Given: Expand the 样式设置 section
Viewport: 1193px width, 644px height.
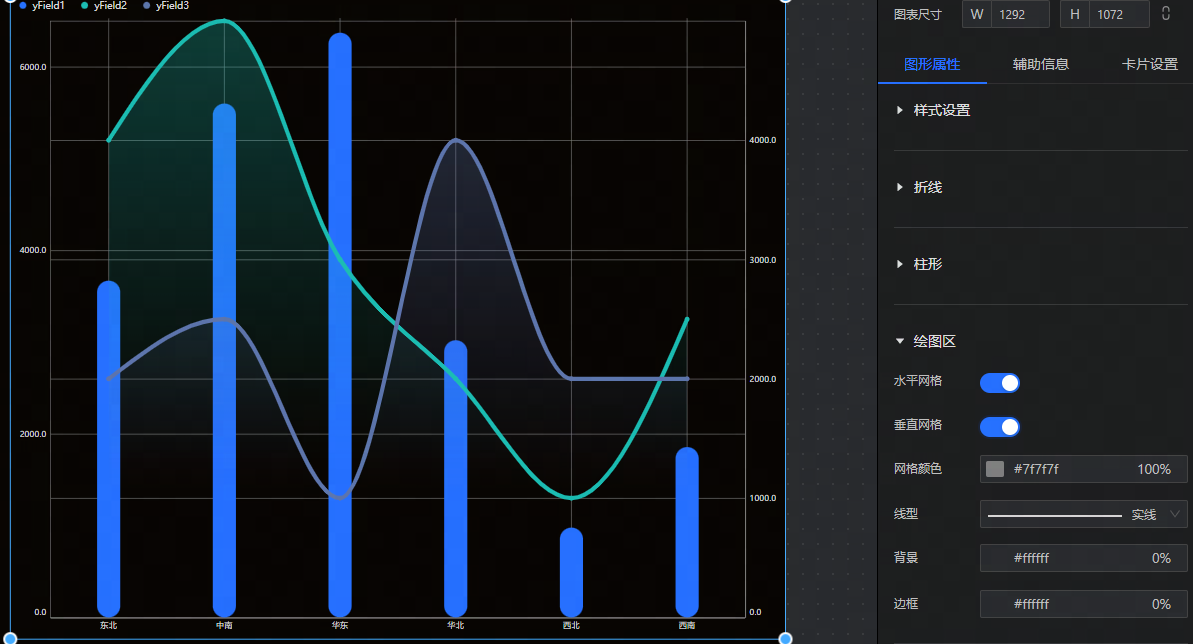Looking at the screenshot, I should click(x=941, y=110).
